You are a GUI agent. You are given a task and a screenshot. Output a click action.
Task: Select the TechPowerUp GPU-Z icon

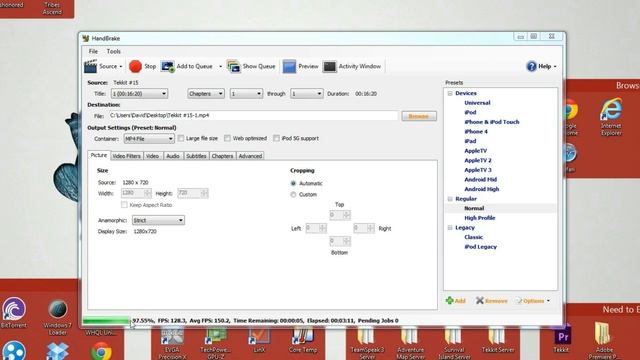[216, 336]
